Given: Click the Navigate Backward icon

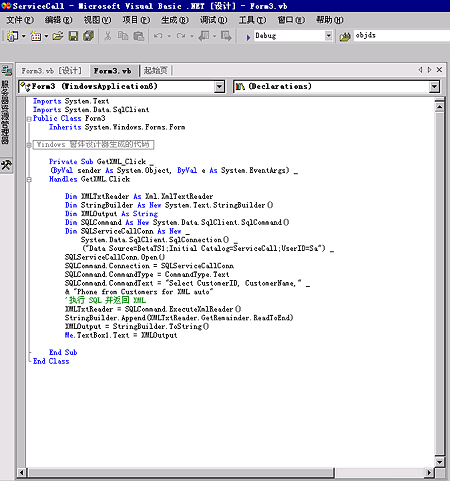Looking at the screenshot, I should [204, 36].
